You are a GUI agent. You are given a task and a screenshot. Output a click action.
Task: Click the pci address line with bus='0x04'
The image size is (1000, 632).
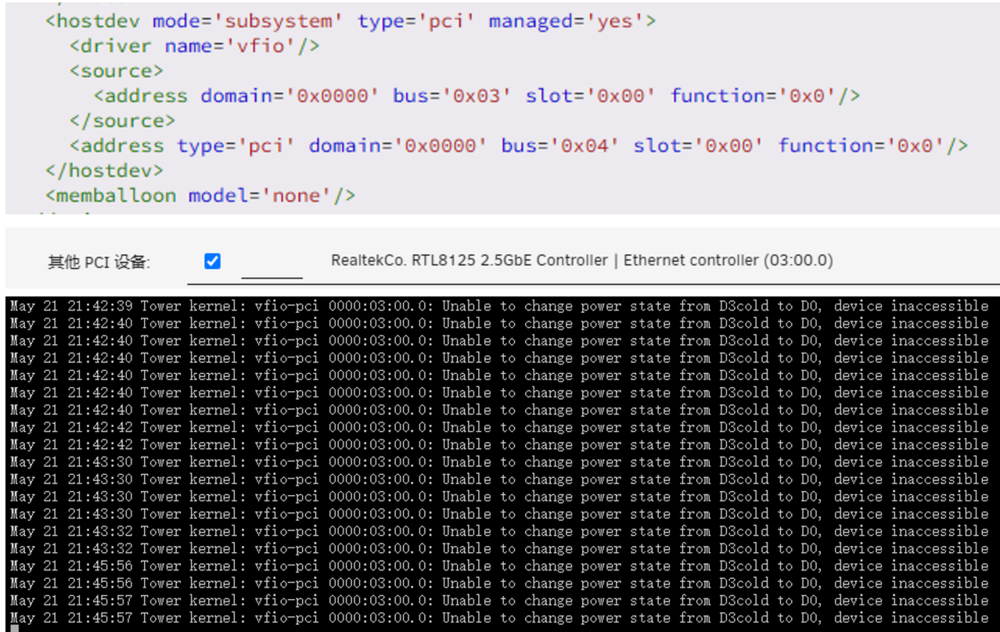coord(518,145)
